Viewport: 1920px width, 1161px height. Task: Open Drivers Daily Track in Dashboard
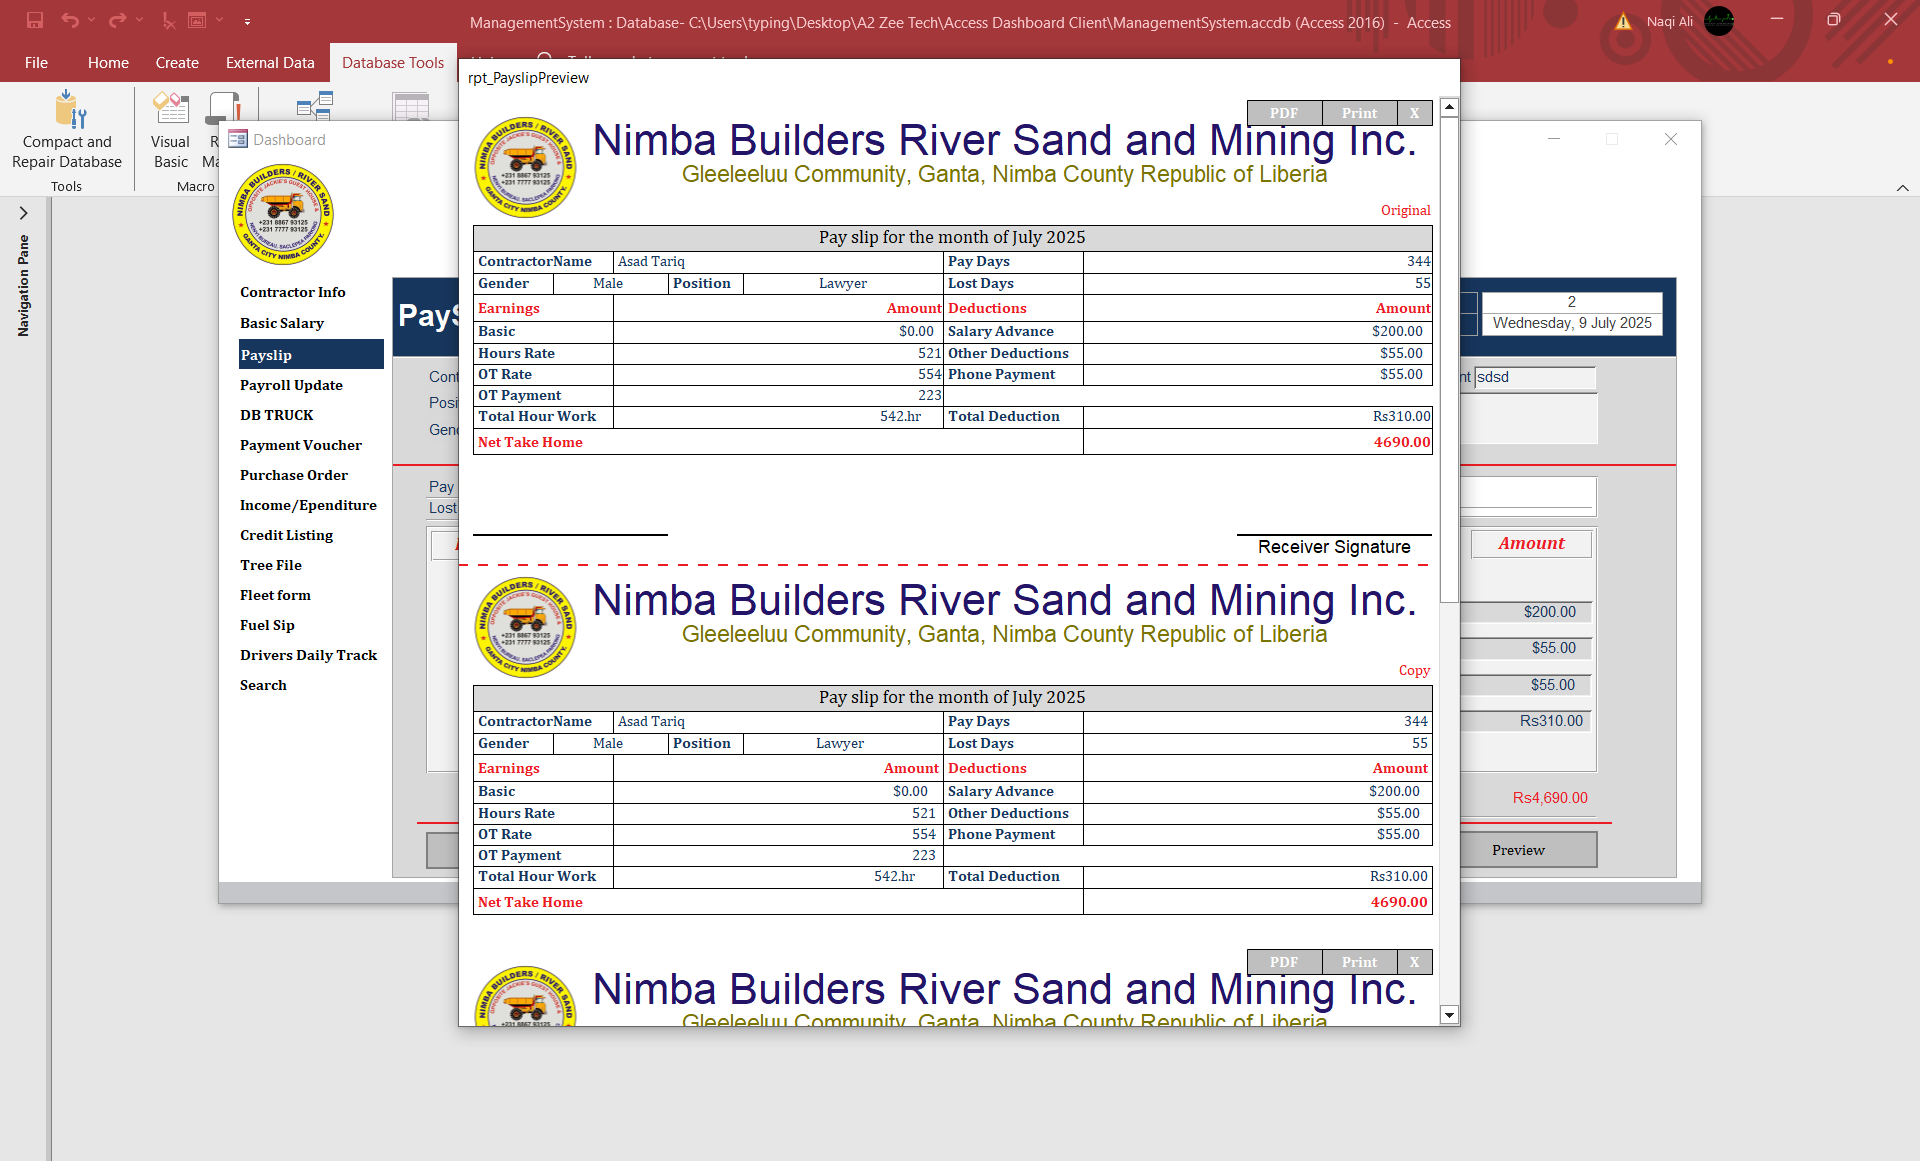[309, 655]
